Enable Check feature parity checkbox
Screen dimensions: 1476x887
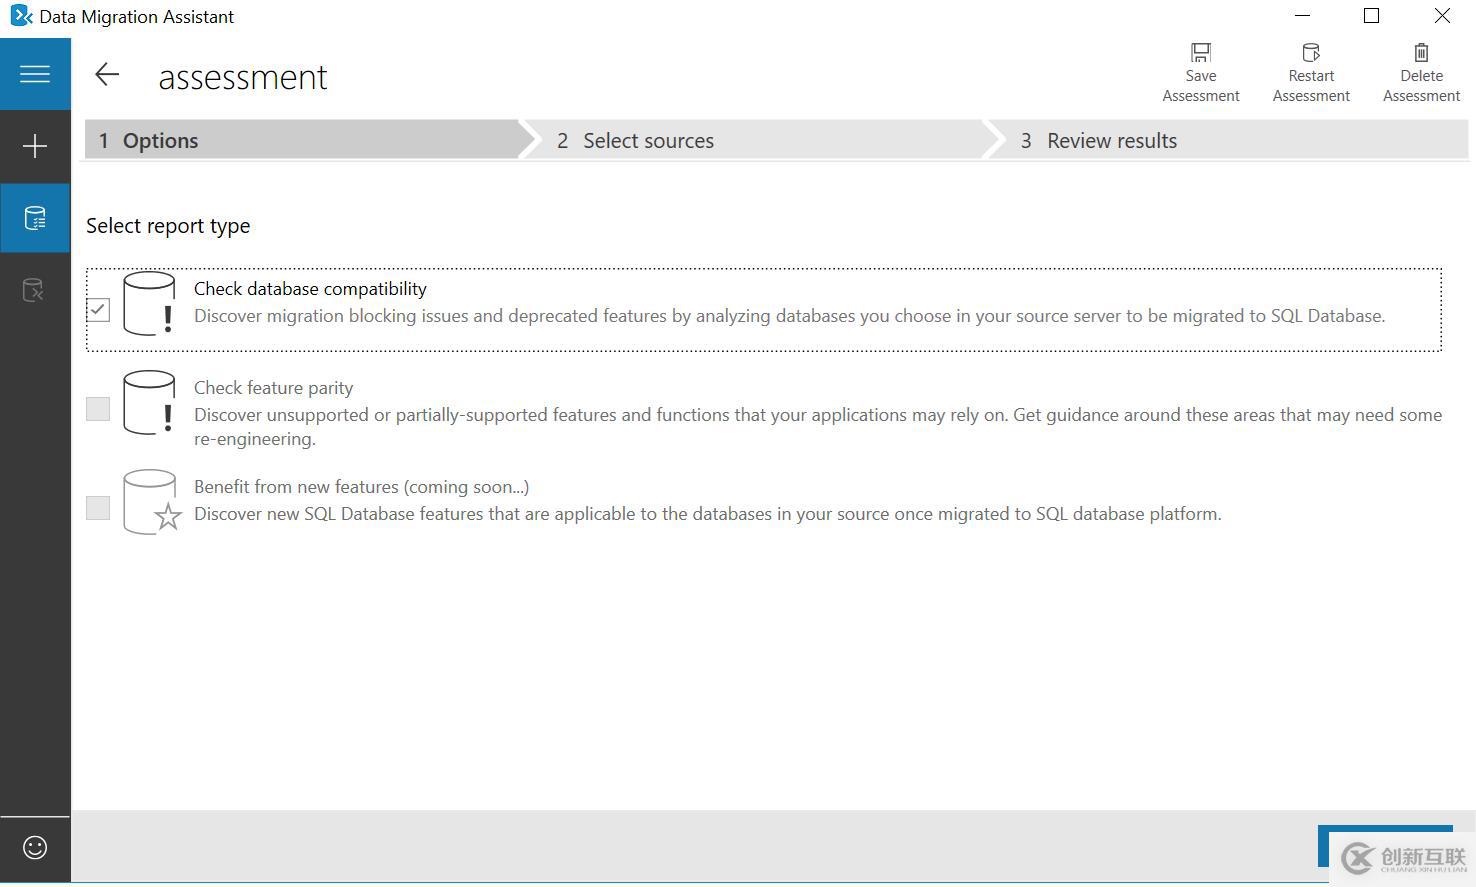(98, 409)
